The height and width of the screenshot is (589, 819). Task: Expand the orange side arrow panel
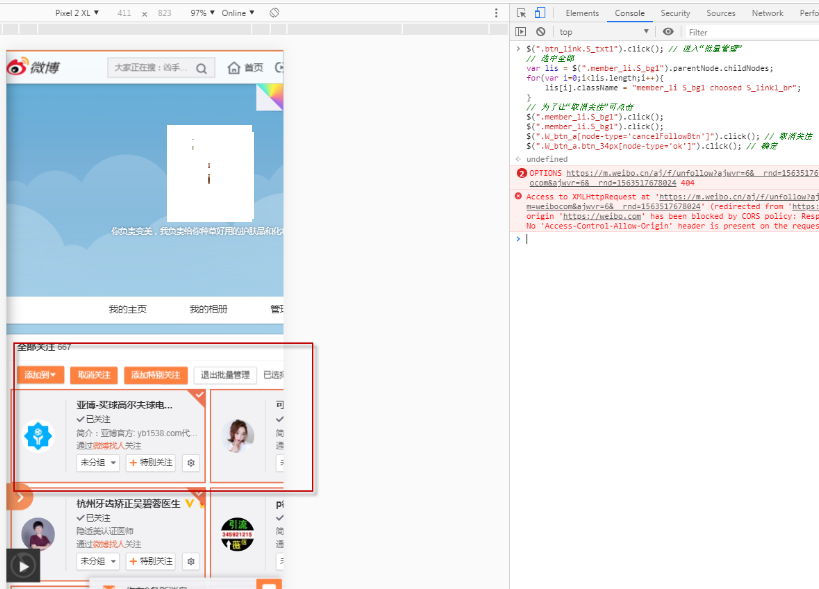click(x=20, y=496)
